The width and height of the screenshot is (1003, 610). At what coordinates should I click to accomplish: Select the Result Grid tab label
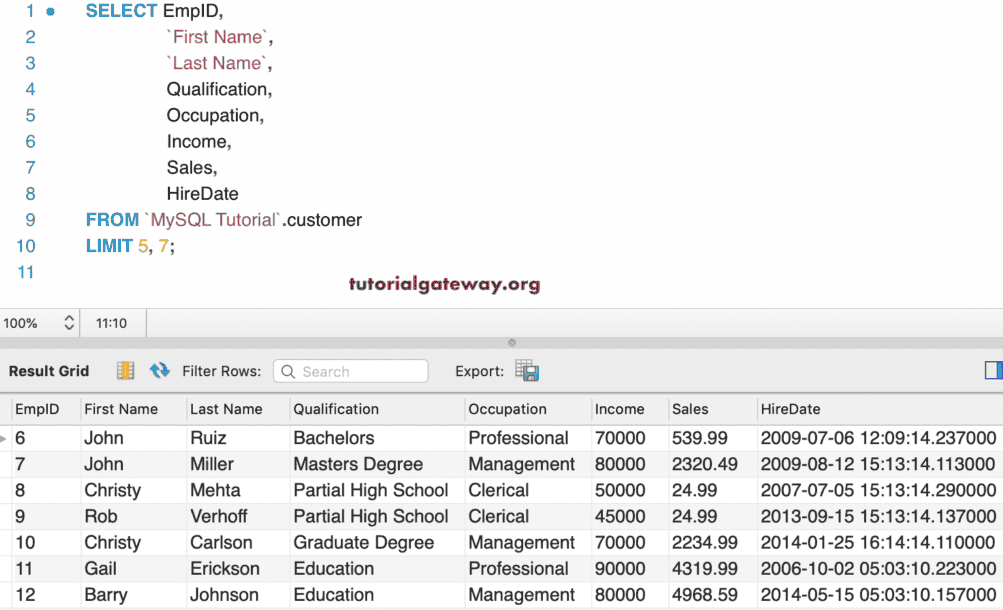click(49, 371)
